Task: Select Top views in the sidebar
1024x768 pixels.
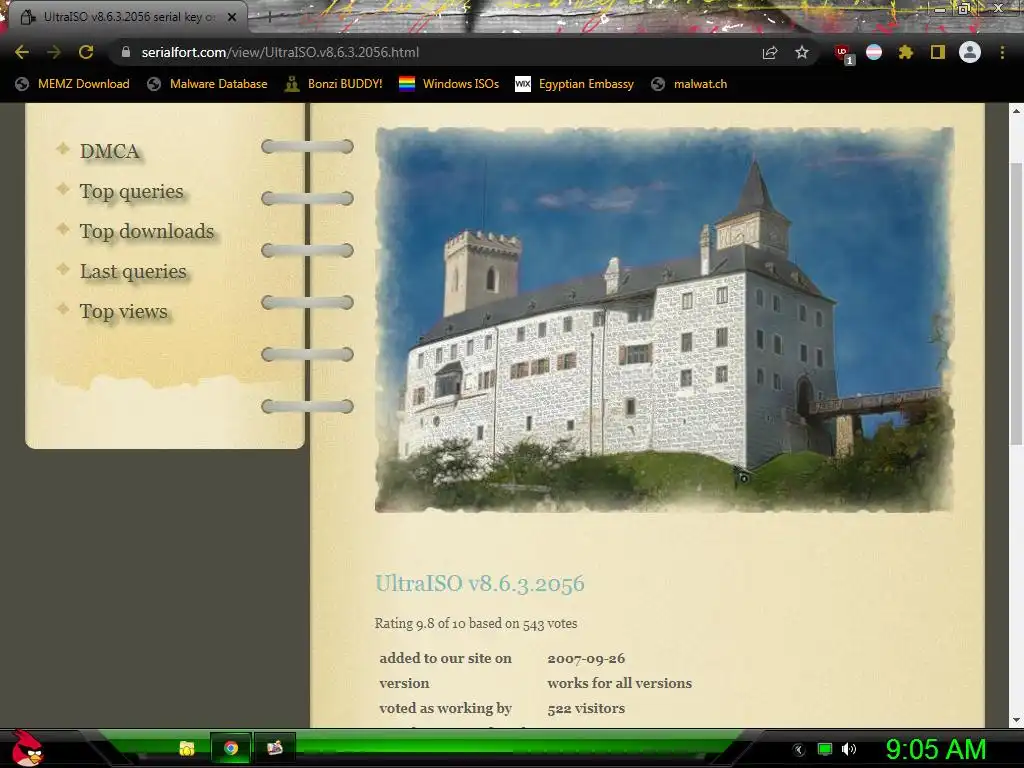Action: pyautogui.click(x=123, y=312)
